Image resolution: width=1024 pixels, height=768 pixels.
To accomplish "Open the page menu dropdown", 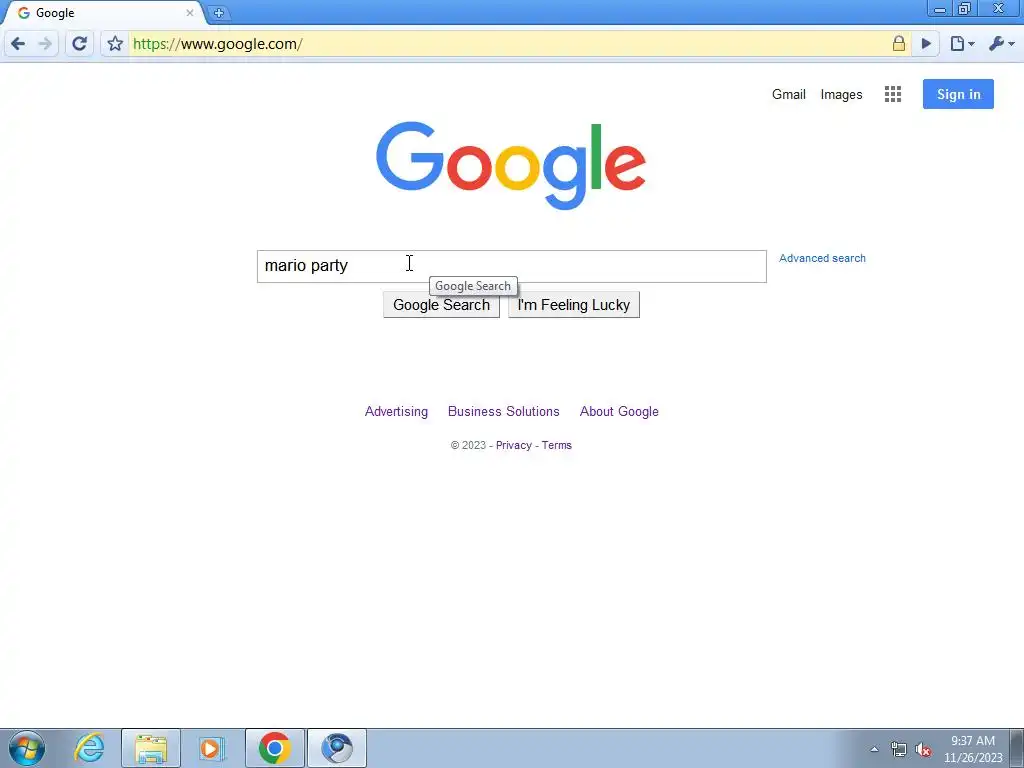I will point(962,44).
